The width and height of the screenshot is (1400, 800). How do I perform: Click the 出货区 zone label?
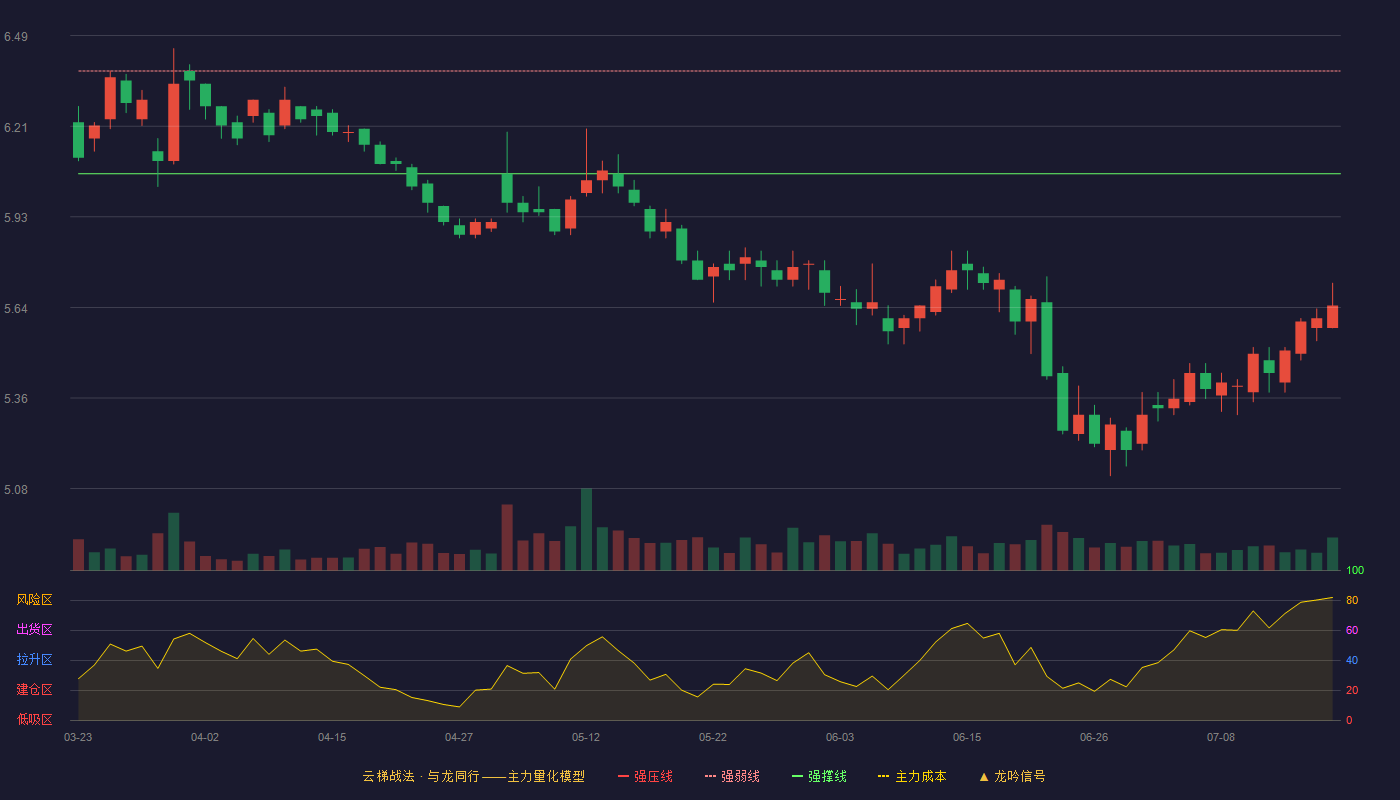[x=34, y=630]
